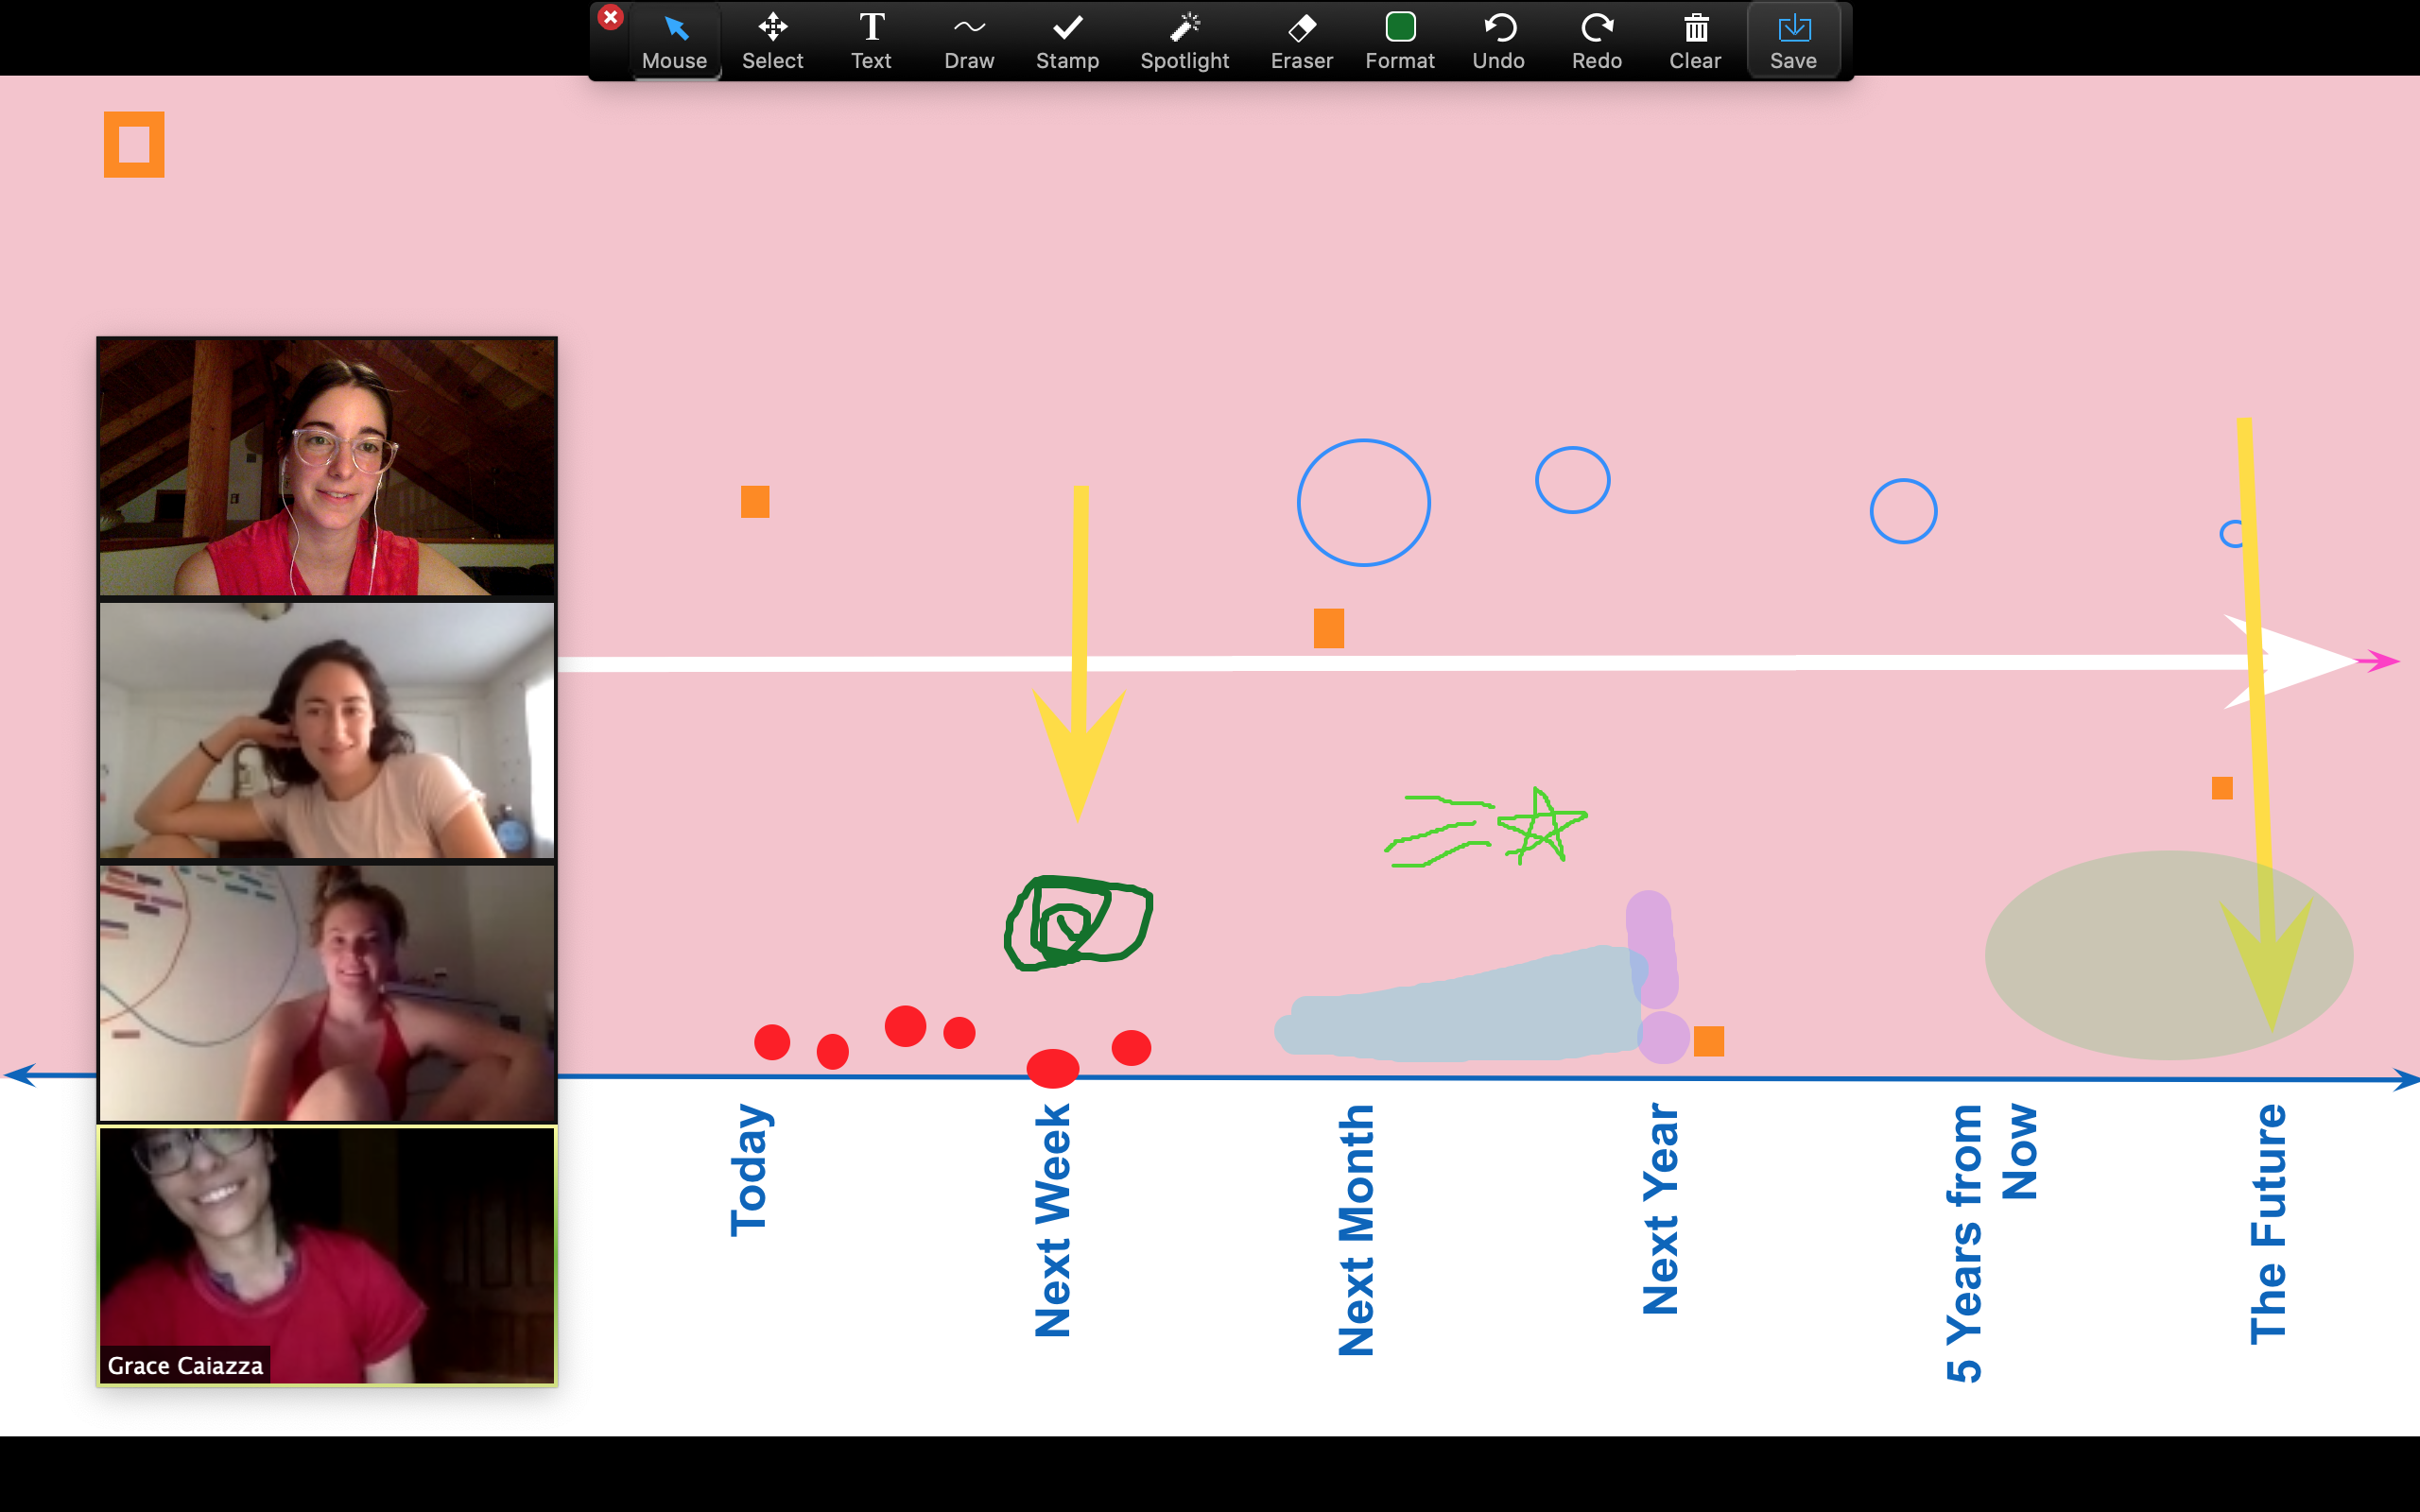Click the orange hollow square stamp

[134, 145]
